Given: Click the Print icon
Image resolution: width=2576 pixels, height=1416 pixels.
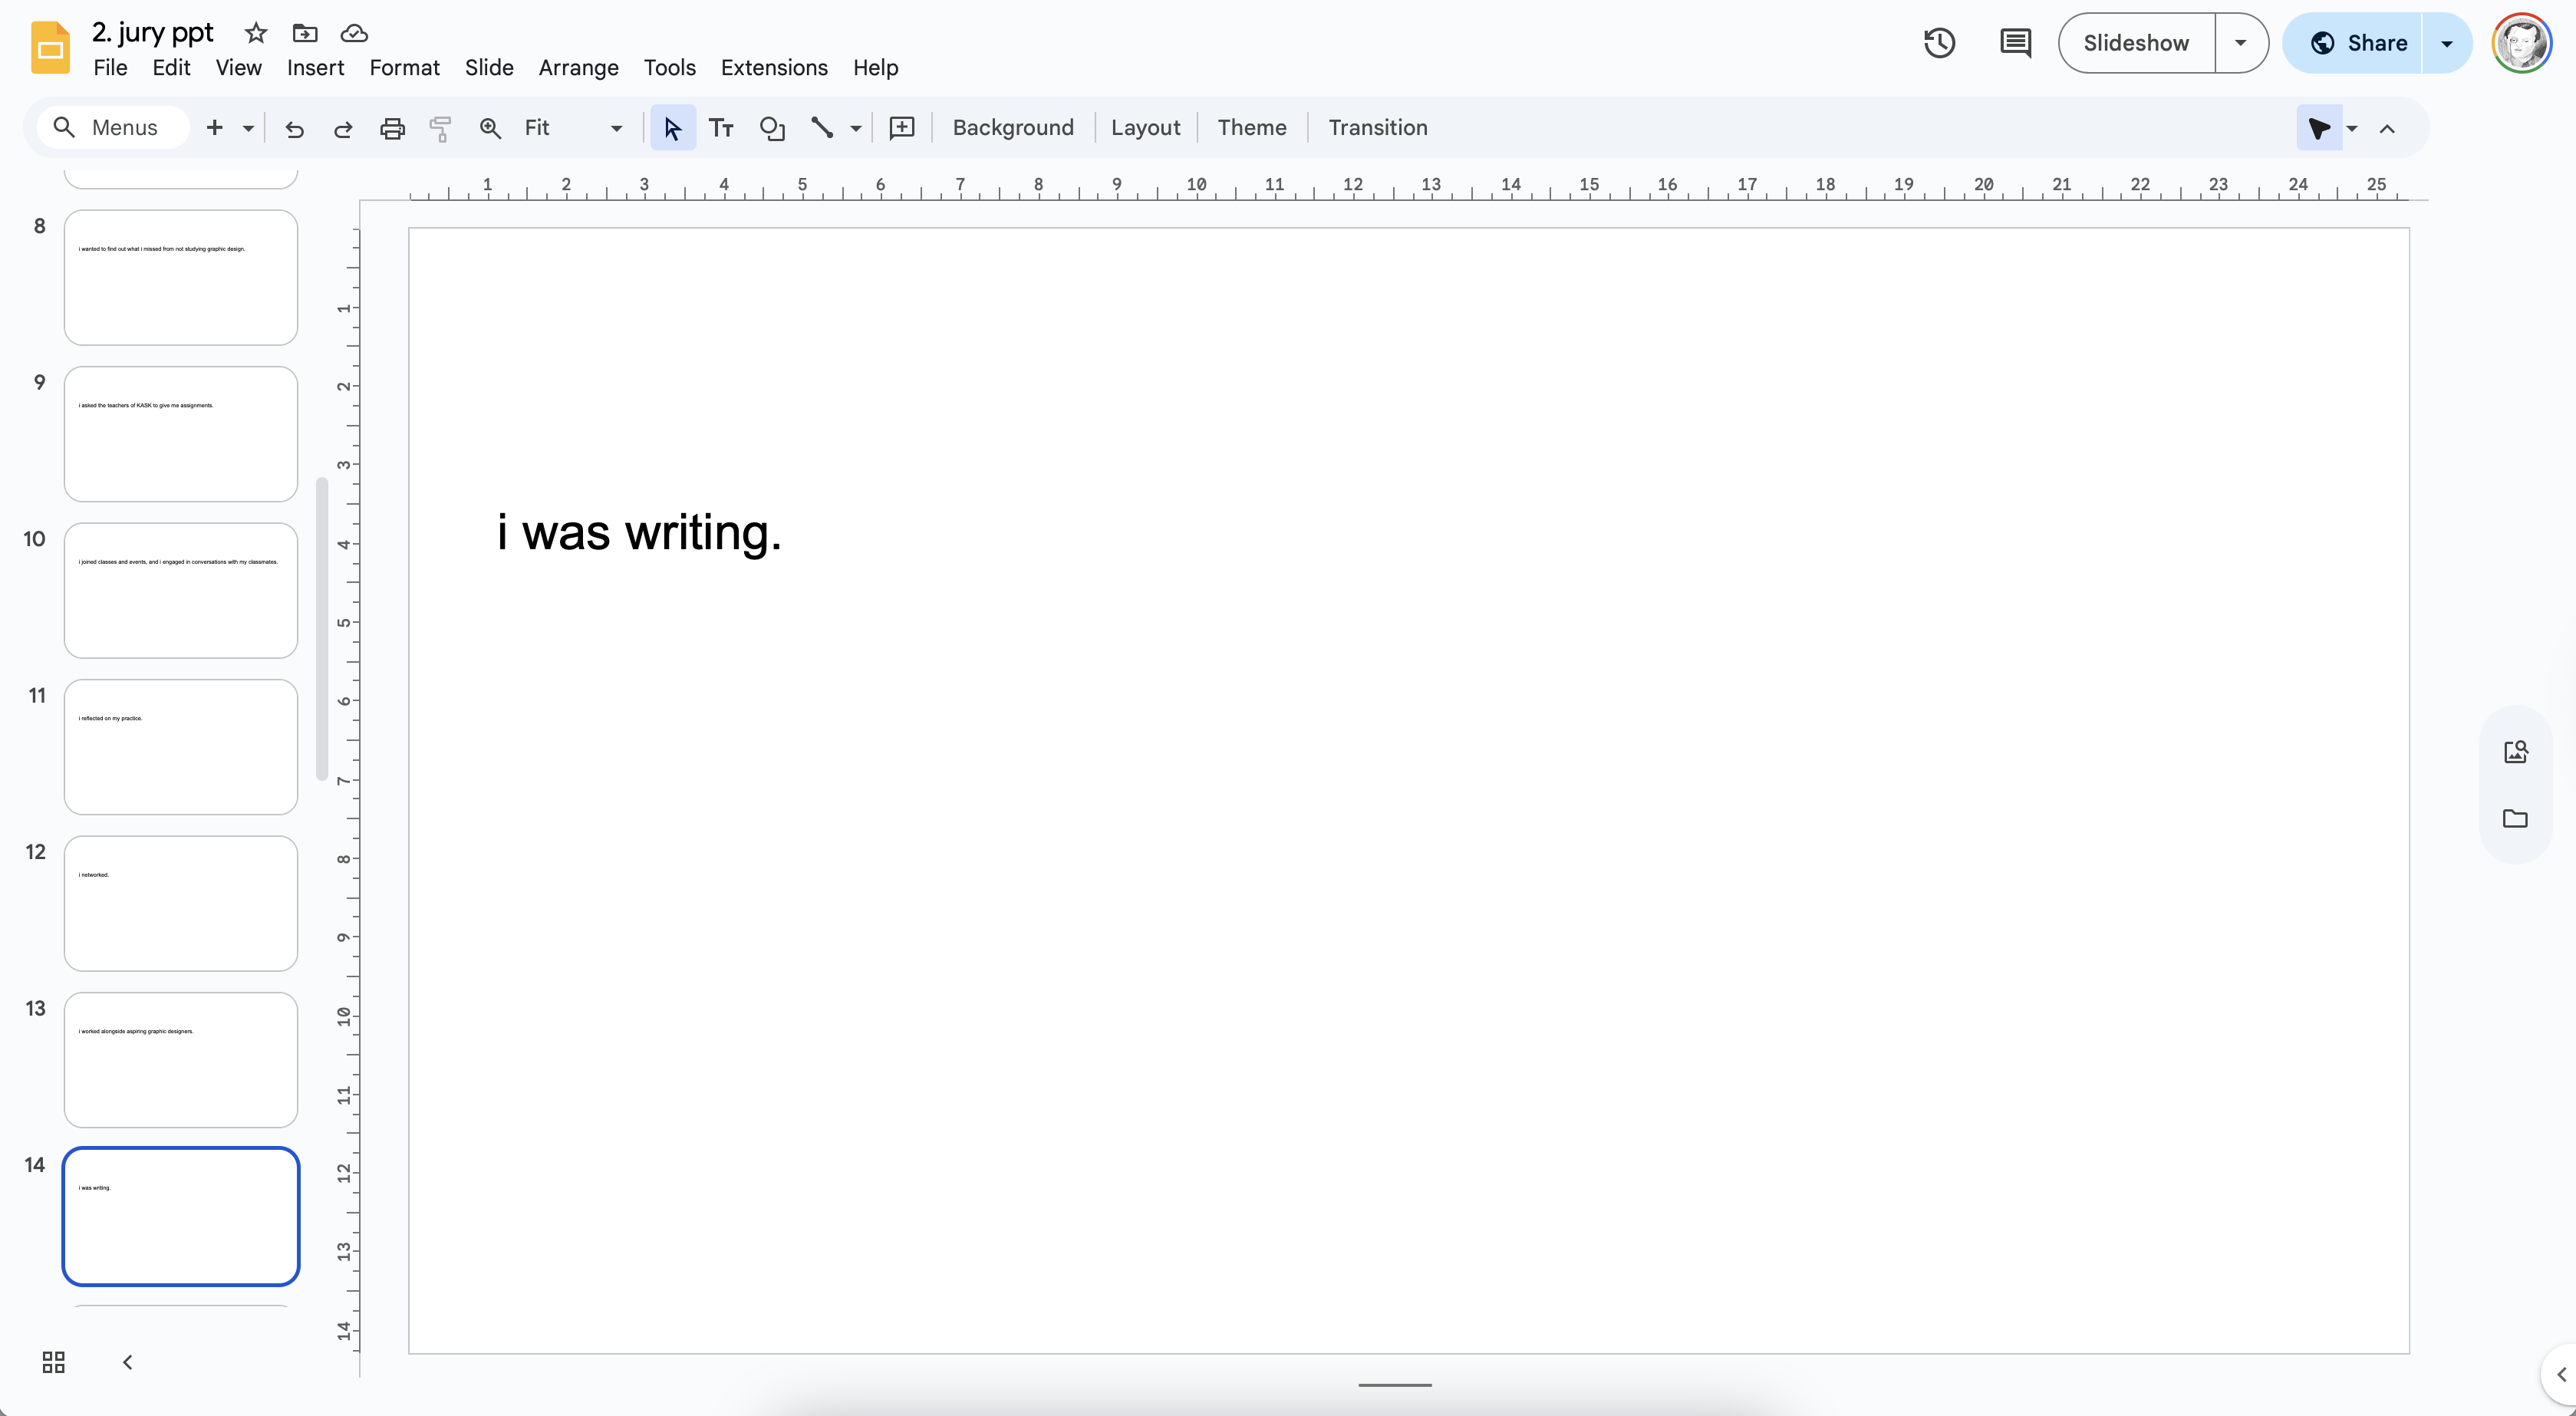Looking at the screenshot, I should (x=392, y=128).
